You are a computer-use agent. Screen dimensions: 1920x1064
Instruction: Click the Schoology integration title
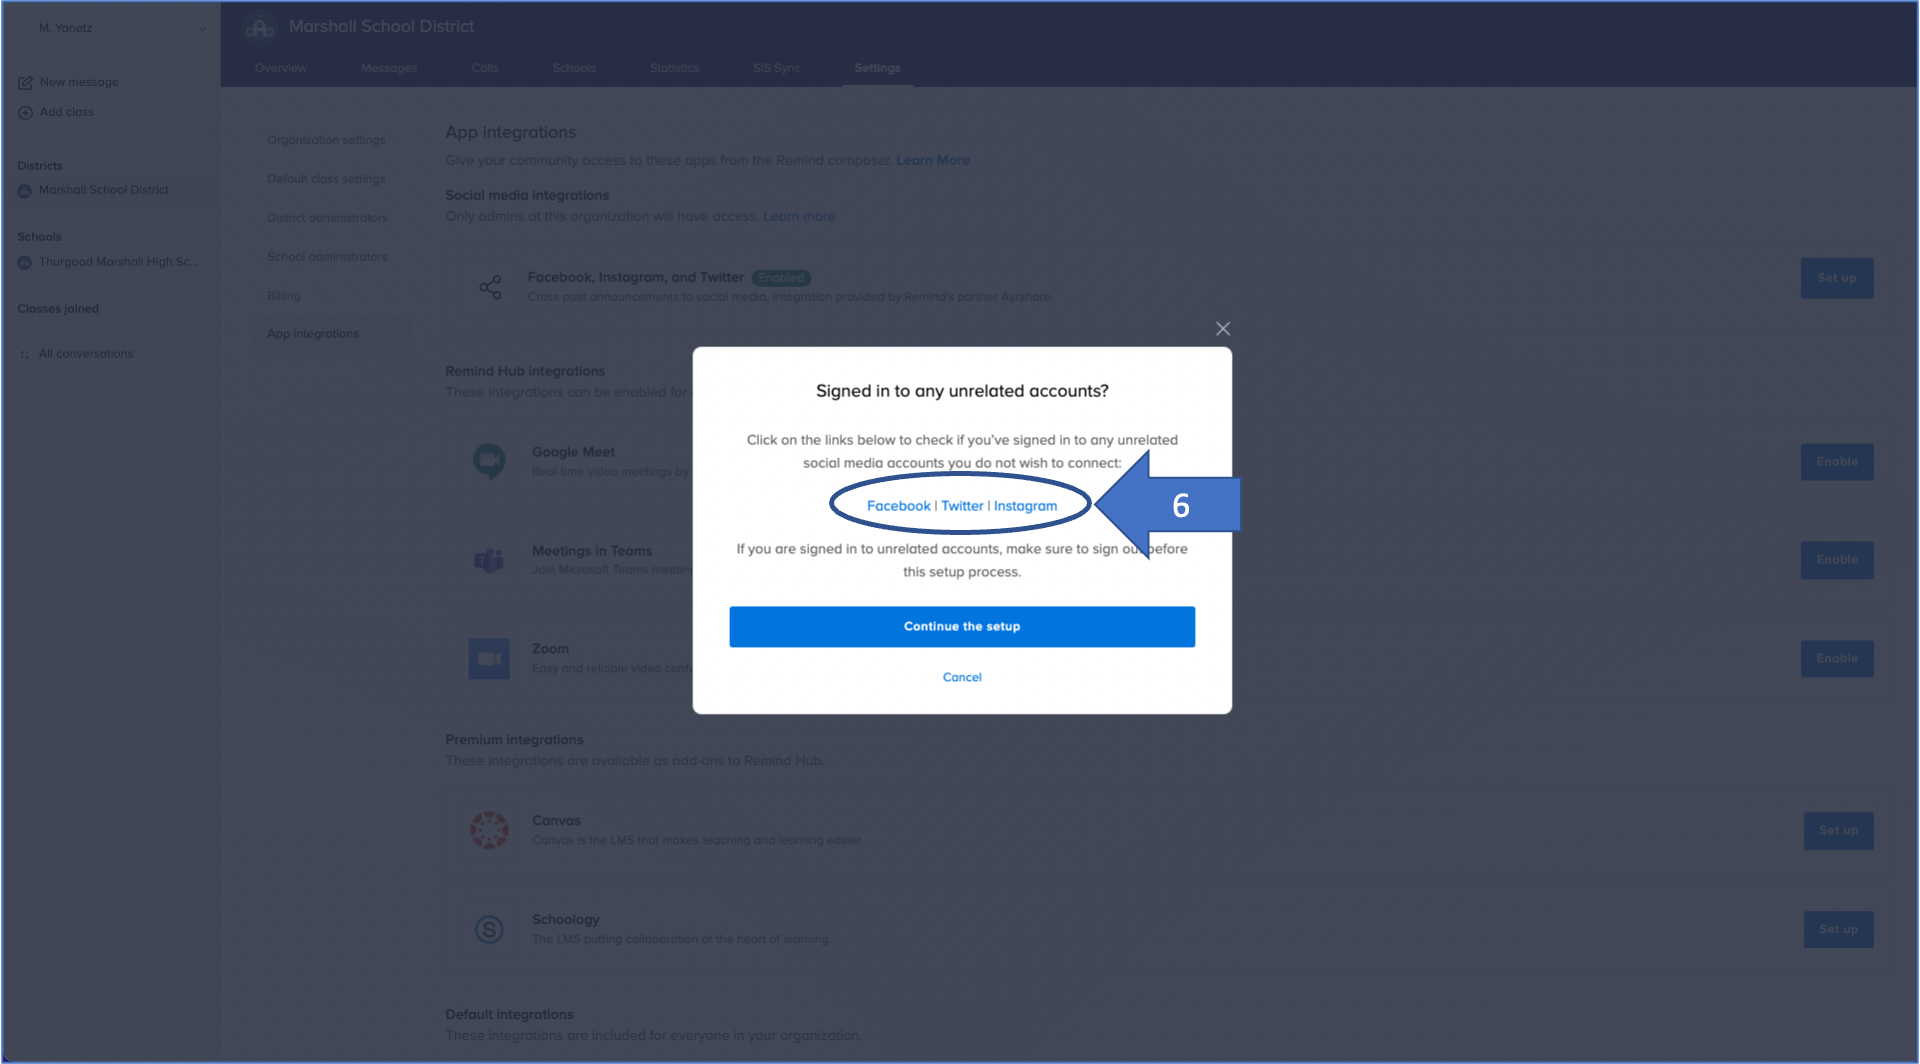(565, 920)
